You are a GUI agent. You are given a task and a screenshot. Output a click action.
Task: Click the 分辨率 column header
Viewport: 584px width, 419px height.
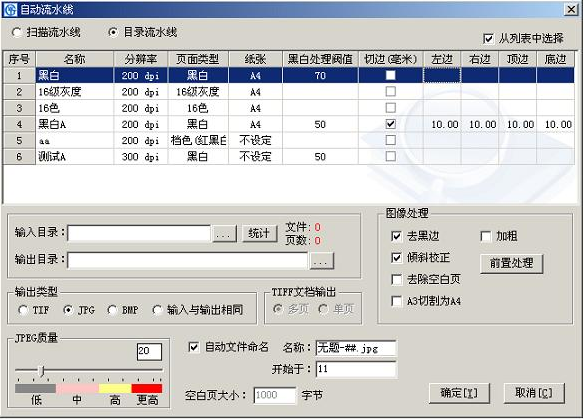(141, 59)
